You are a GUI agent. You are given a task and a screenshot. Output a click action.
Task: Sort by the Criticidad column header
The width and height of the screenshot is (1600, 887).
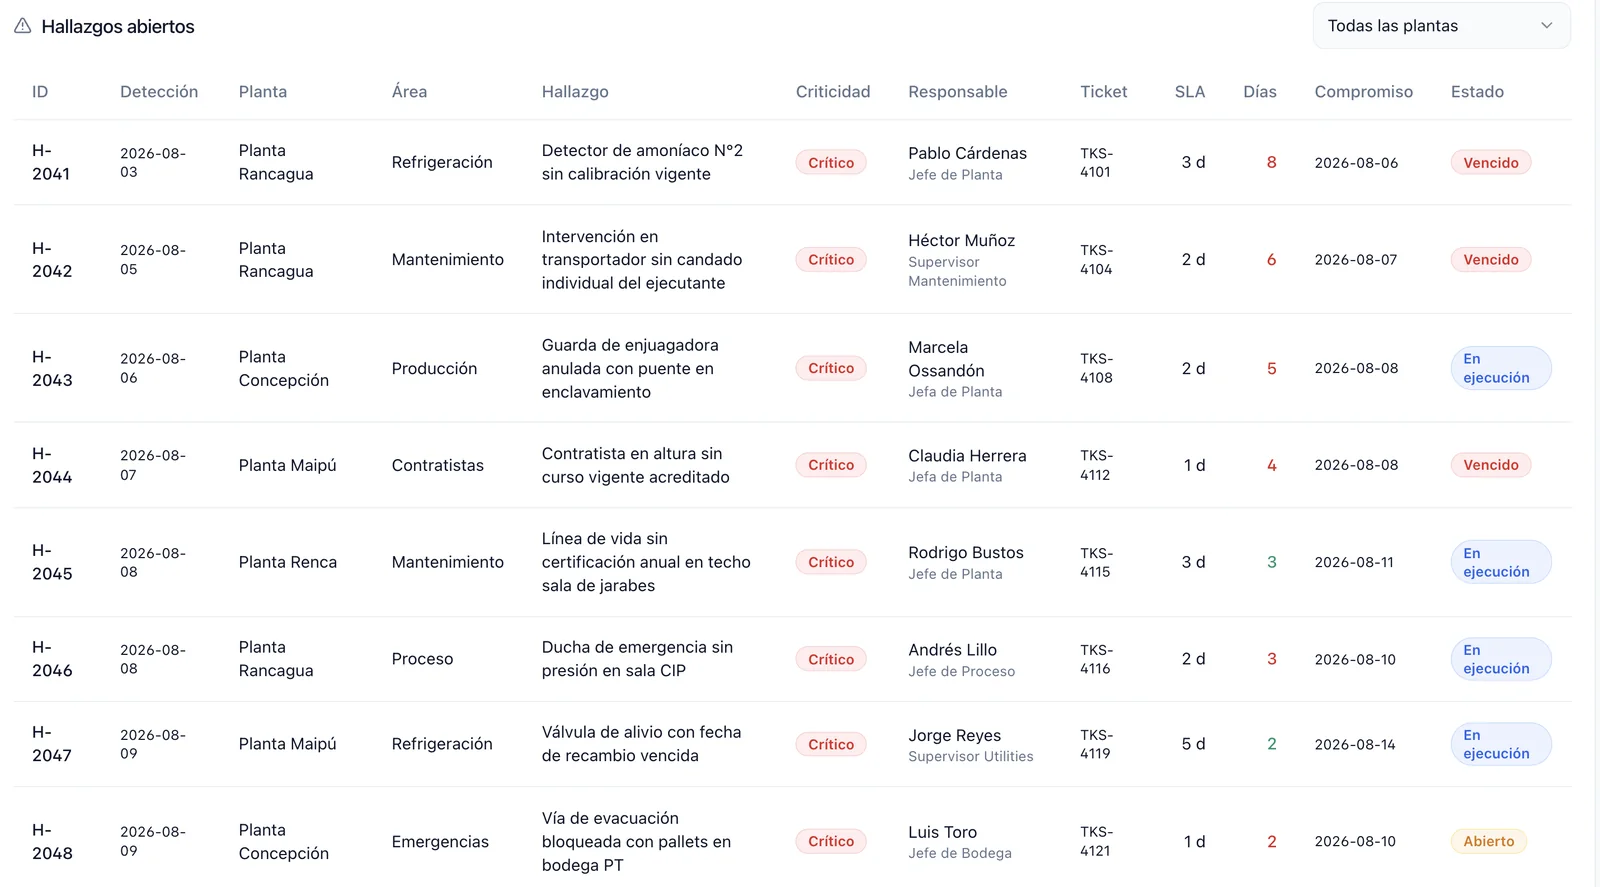coord(832,92)
